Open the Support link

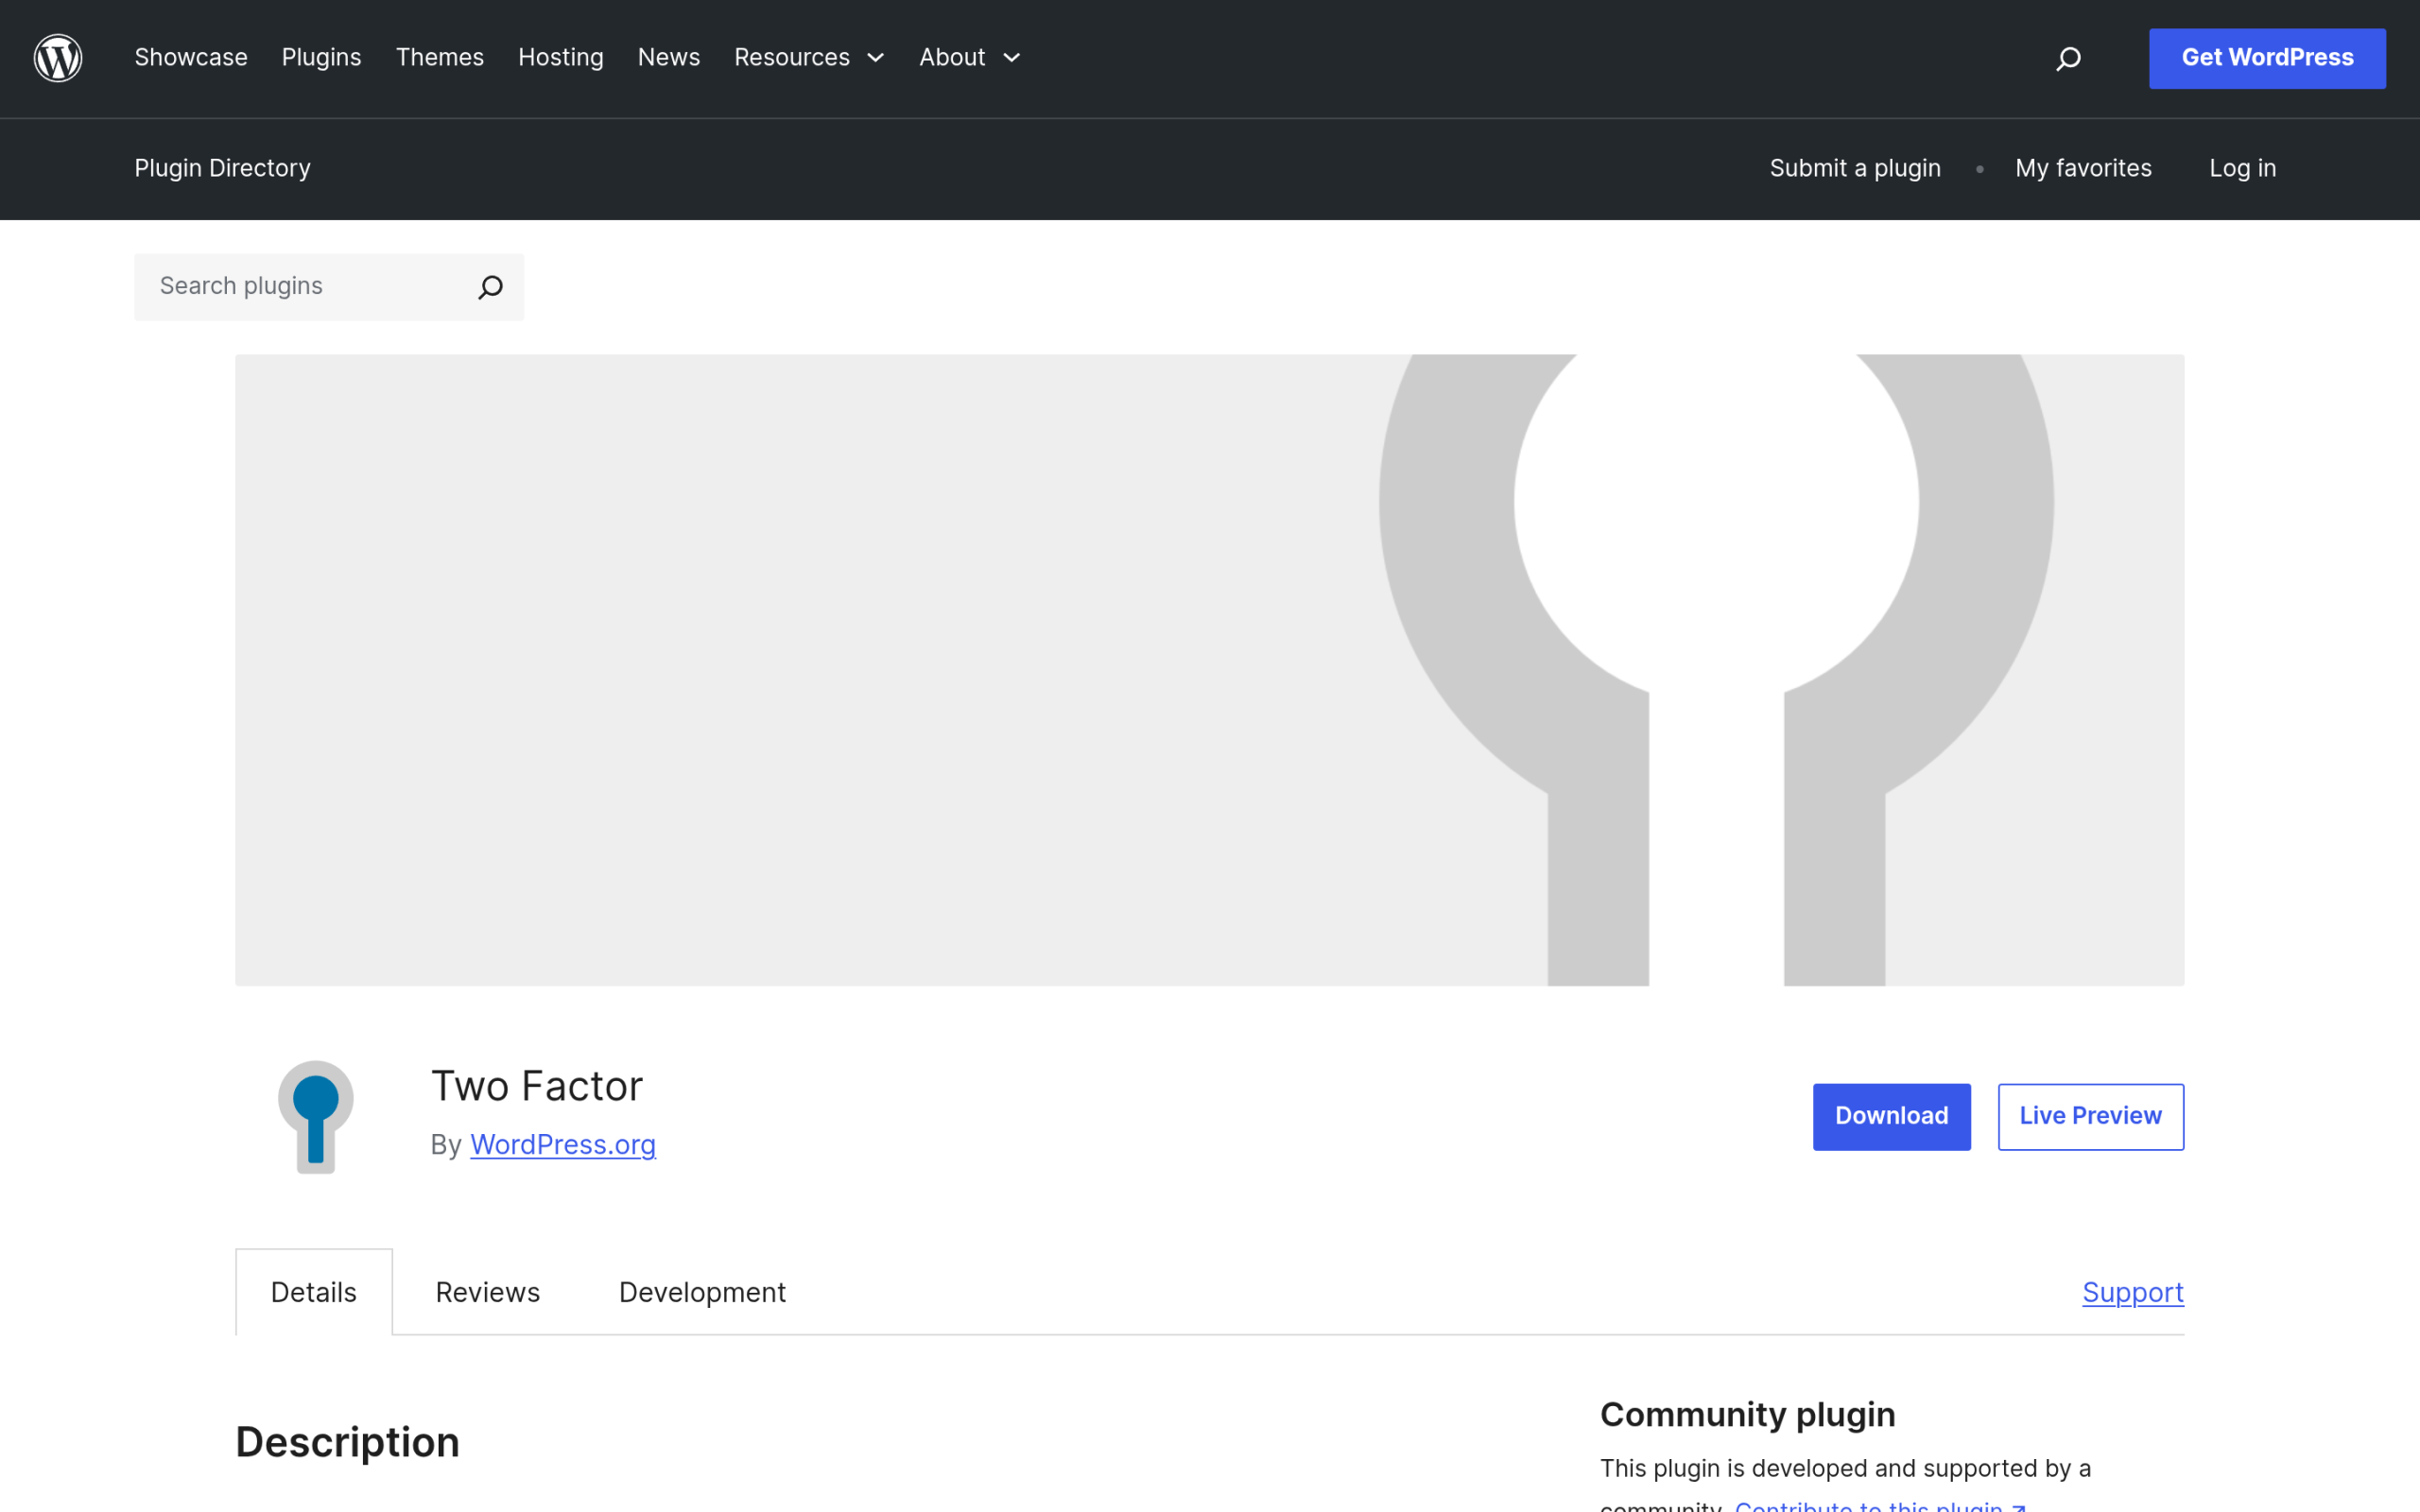(x=2133, y=1292)
